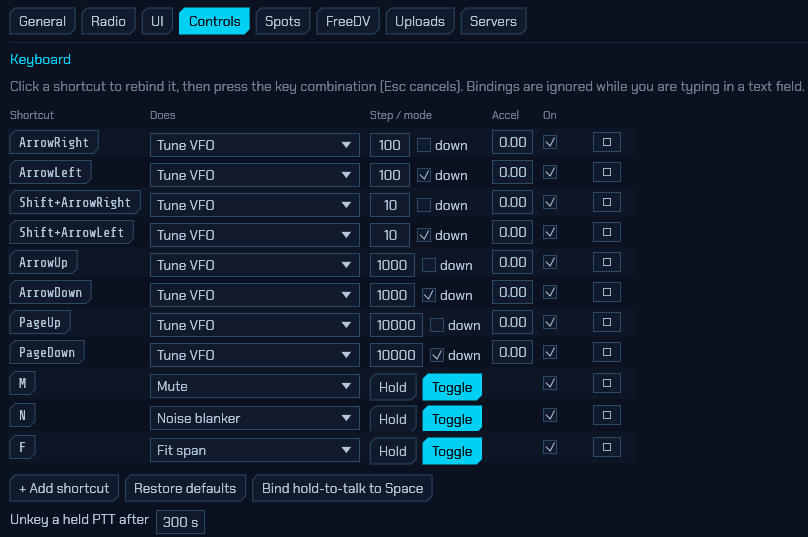The width and height of the screenshot is (808, 537).
Task: Switch to the Radio tab
Action: [108, 21]
